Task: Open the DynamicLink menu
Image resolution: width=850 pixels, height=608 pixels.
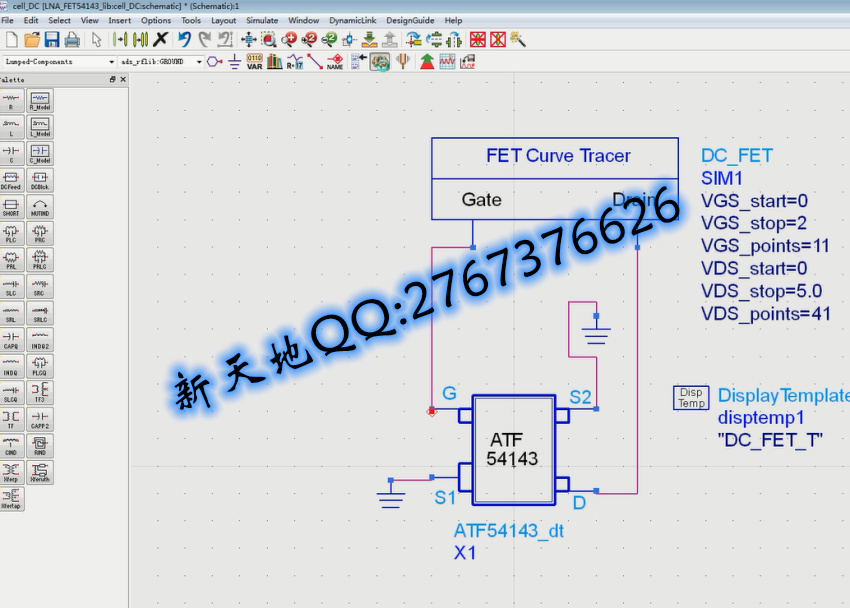Action: (352, 21)
